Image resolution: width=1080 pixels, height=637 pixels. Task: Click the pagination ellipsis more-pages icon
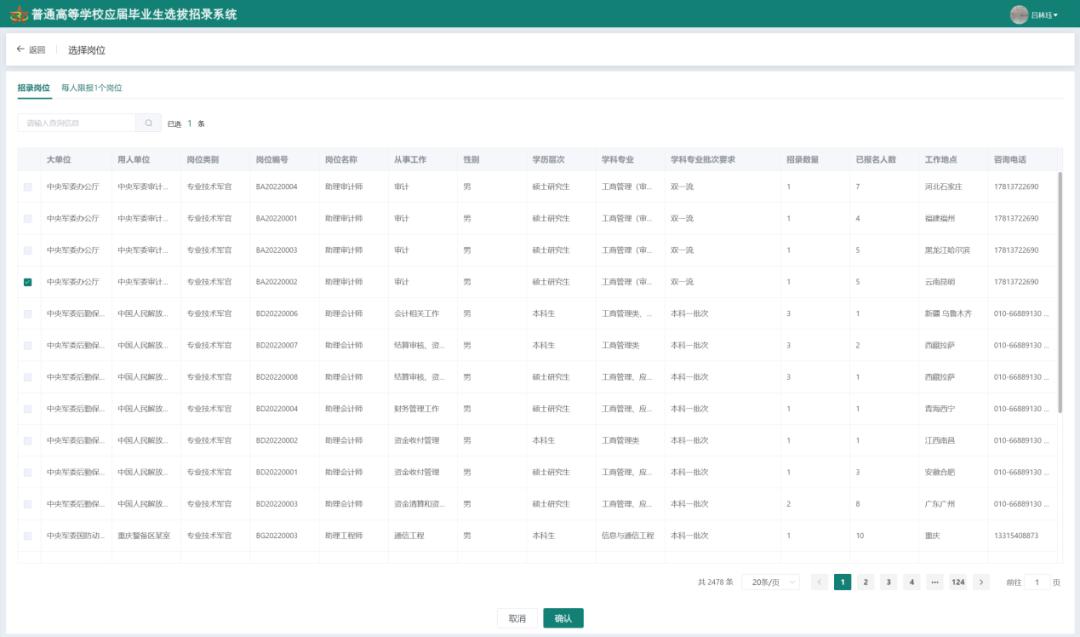[935, 582]
